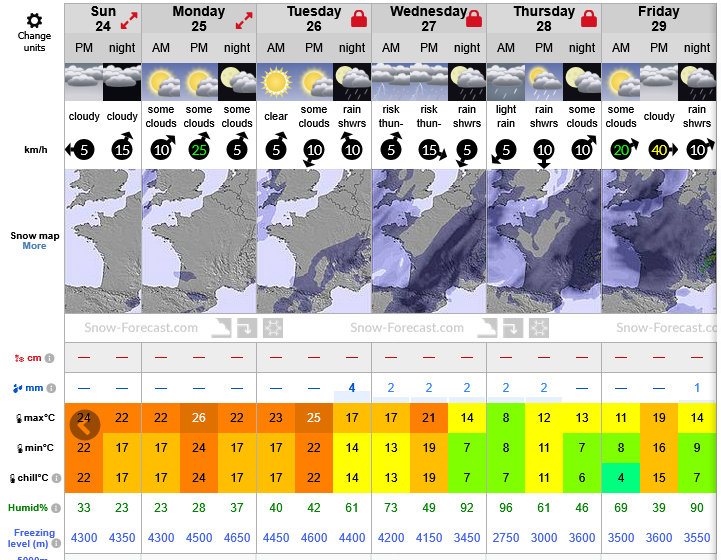Open Sunday snow map thumbnail
The image size is (721, 560).
103,241
